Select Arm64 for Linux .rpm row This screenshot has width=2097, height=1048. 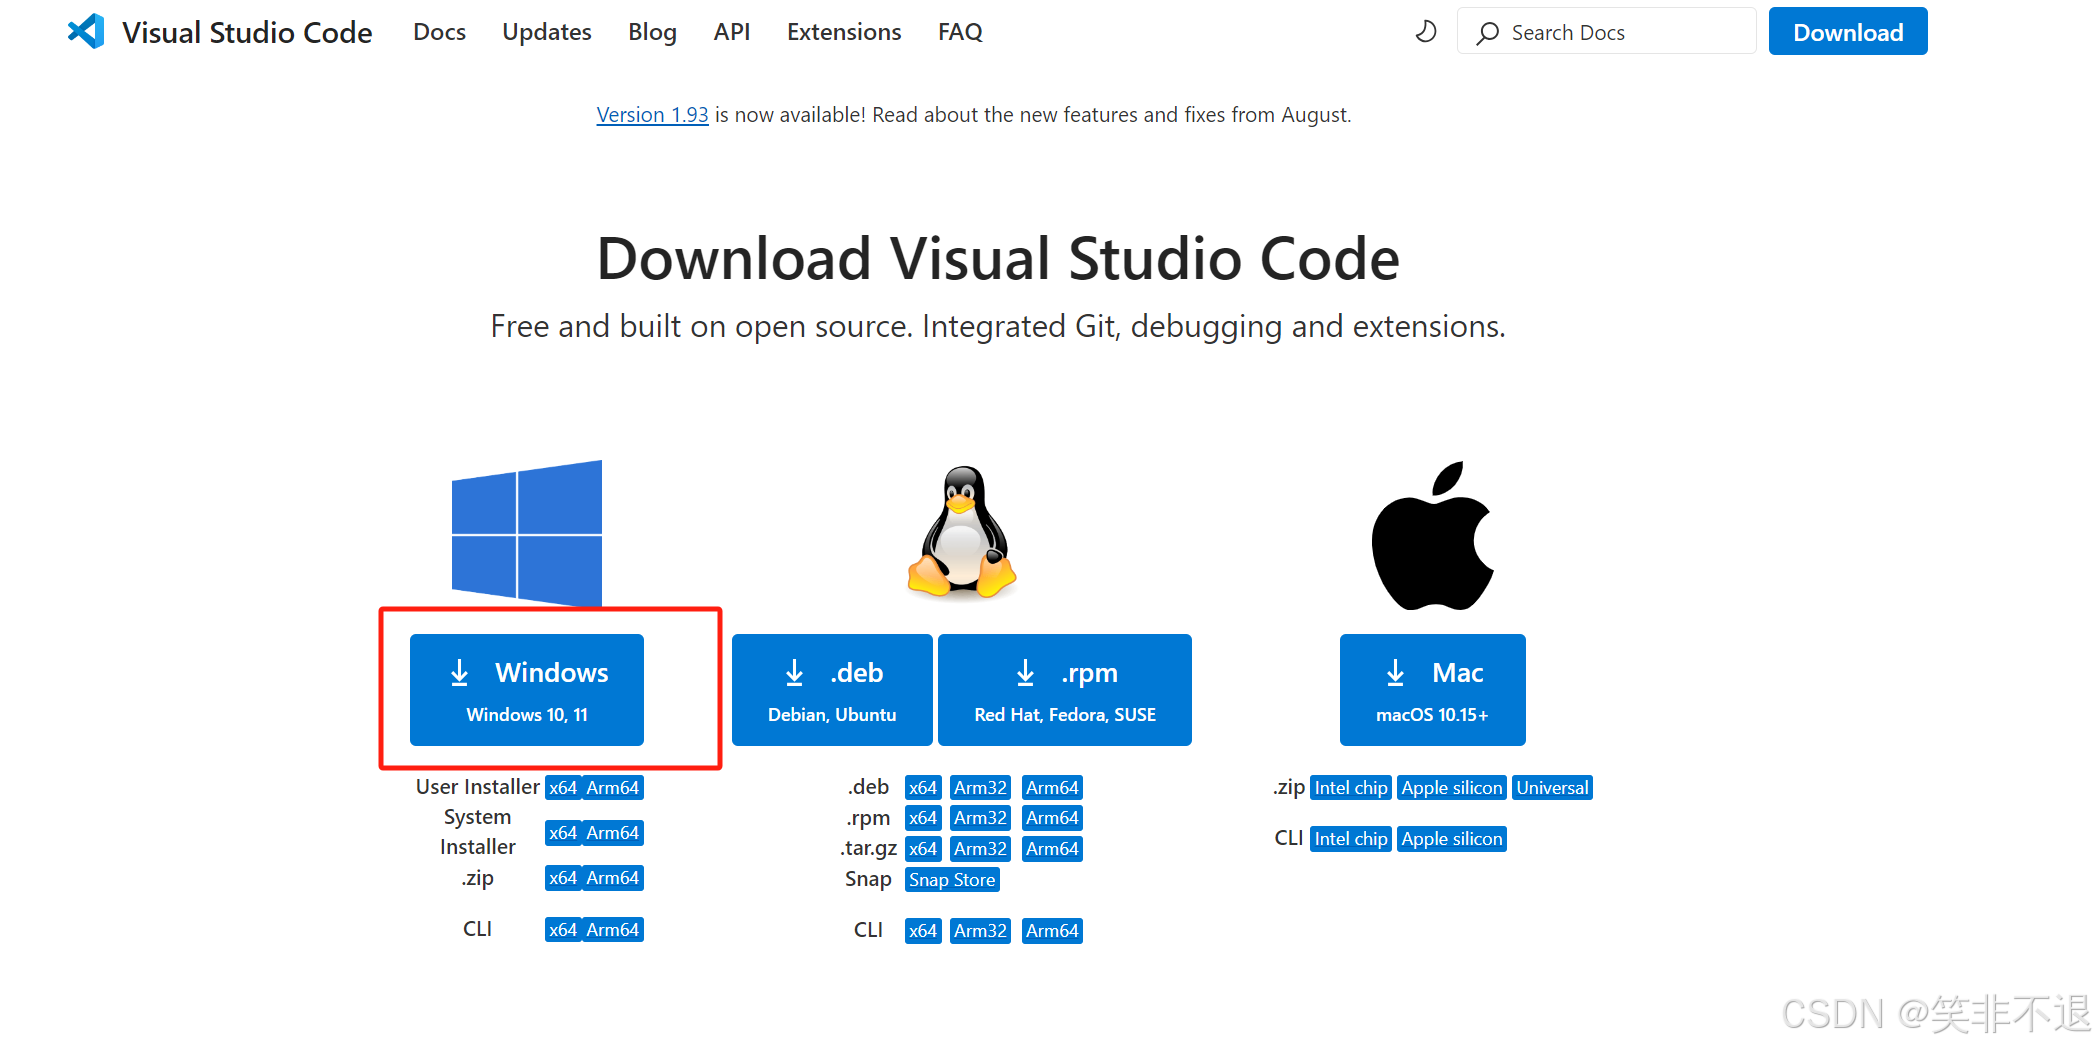(1052, 818)
